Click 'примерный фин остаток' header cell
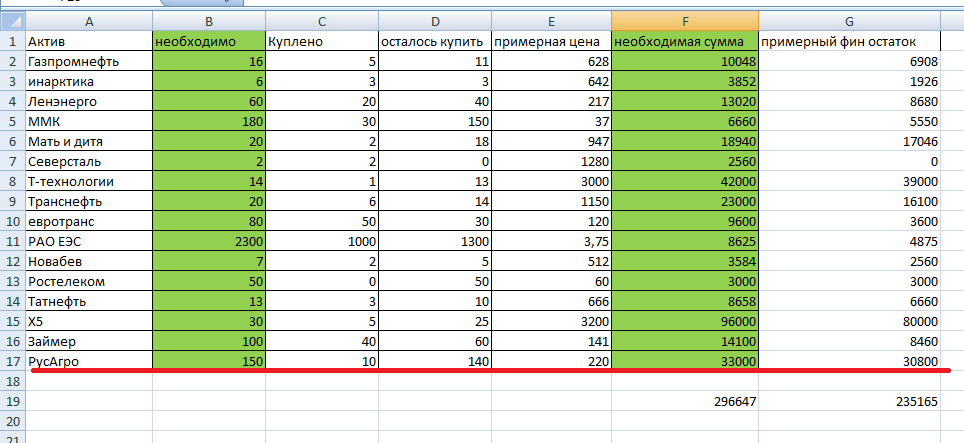The height and width of the screenshot is (443, 964). [x=850, y=41]
